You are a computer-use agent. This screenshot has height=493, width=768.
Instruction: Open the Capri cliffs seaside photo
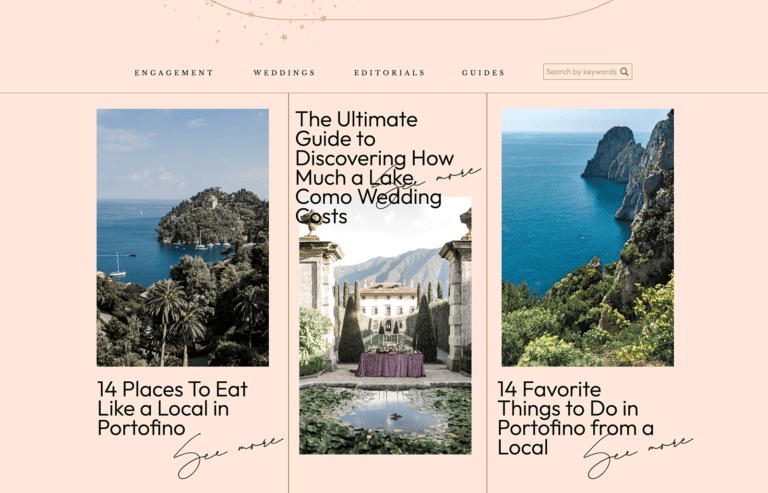pyautogui.click(x=588, y=237)
